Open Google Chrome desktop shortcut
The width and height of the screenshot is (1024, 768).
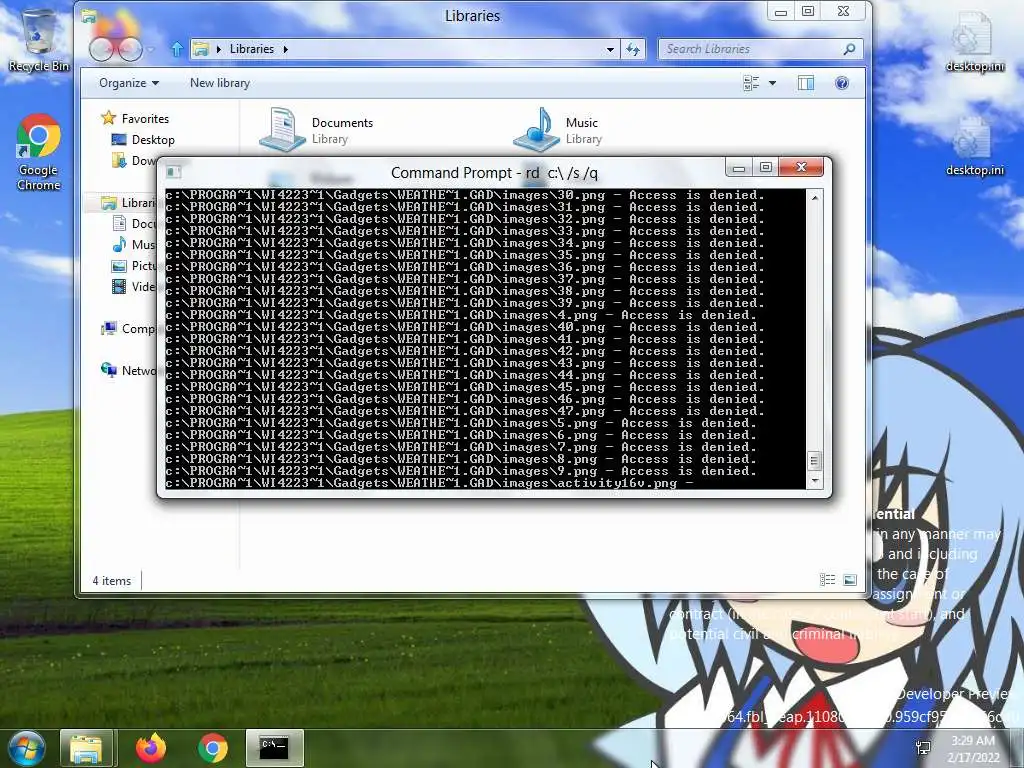coord(39,152)
